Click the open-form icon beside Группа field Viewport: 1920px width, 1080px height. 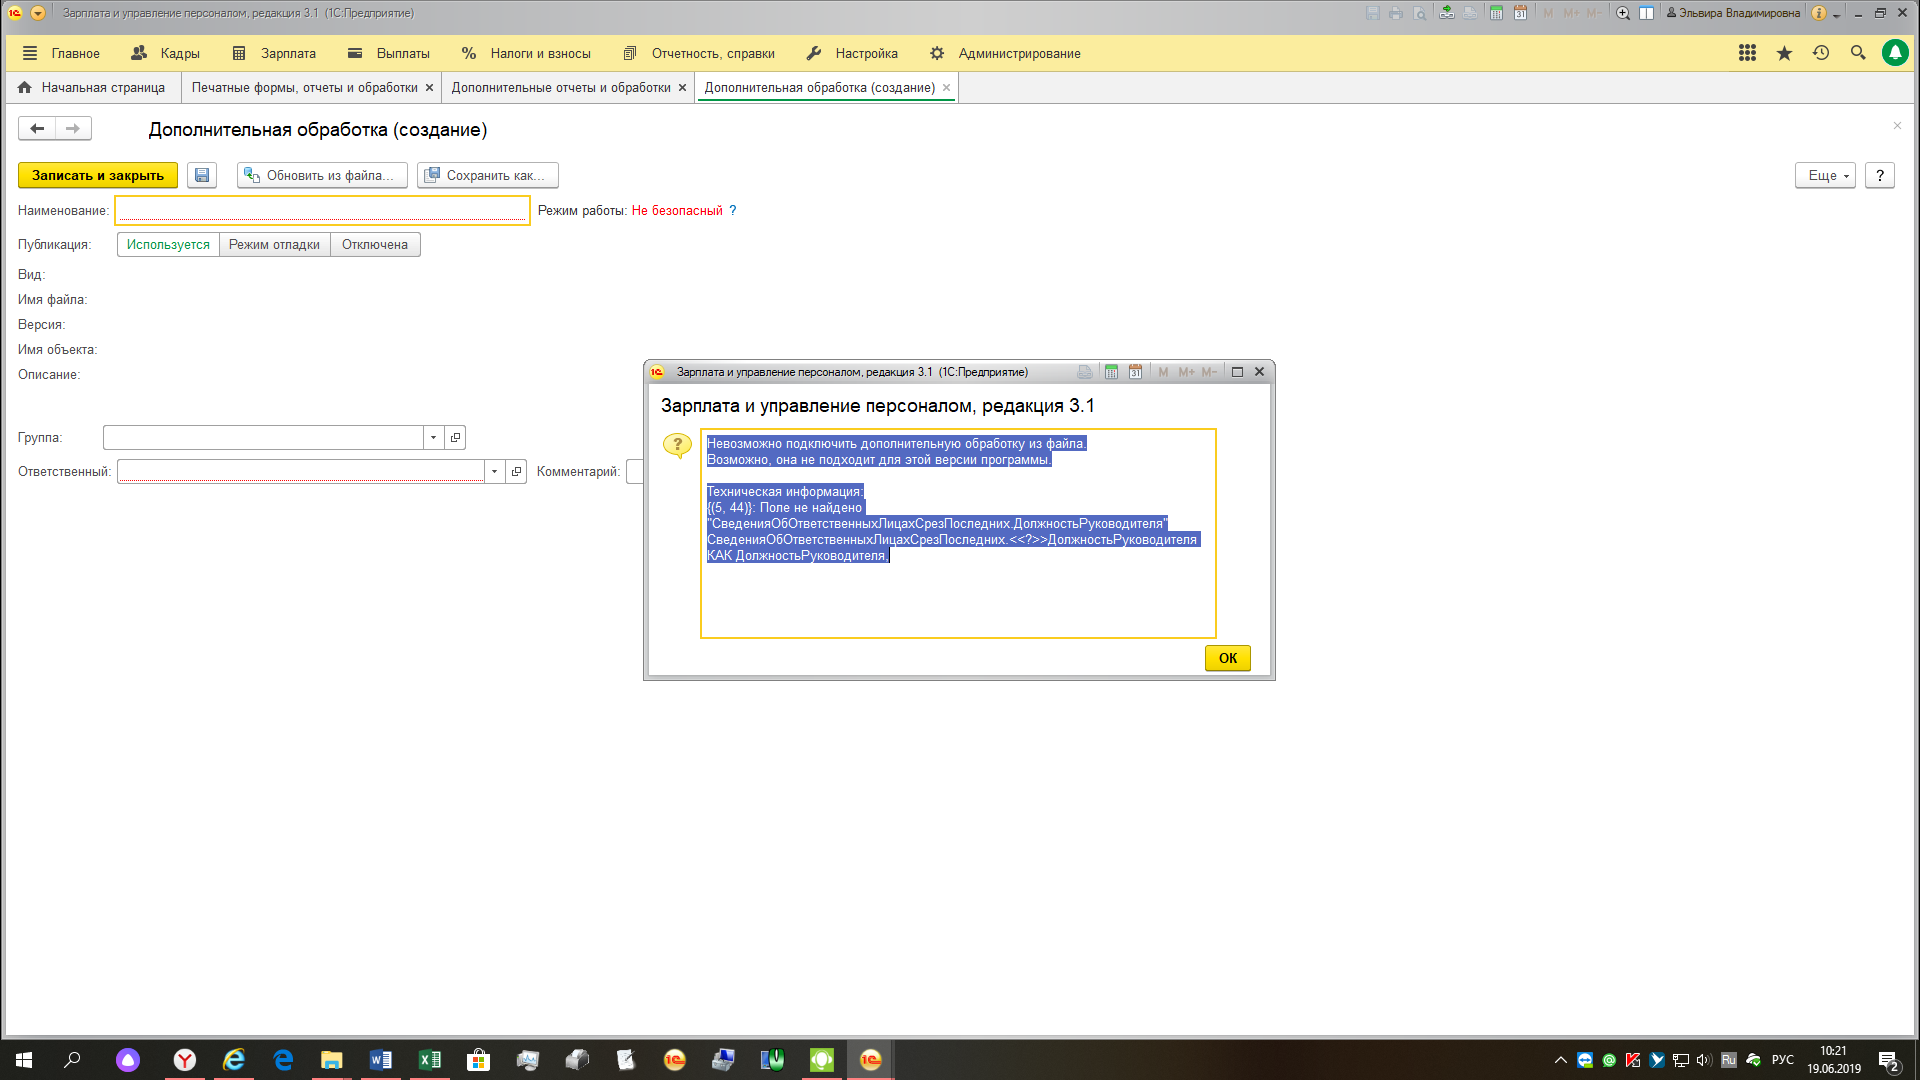(455, 438)
